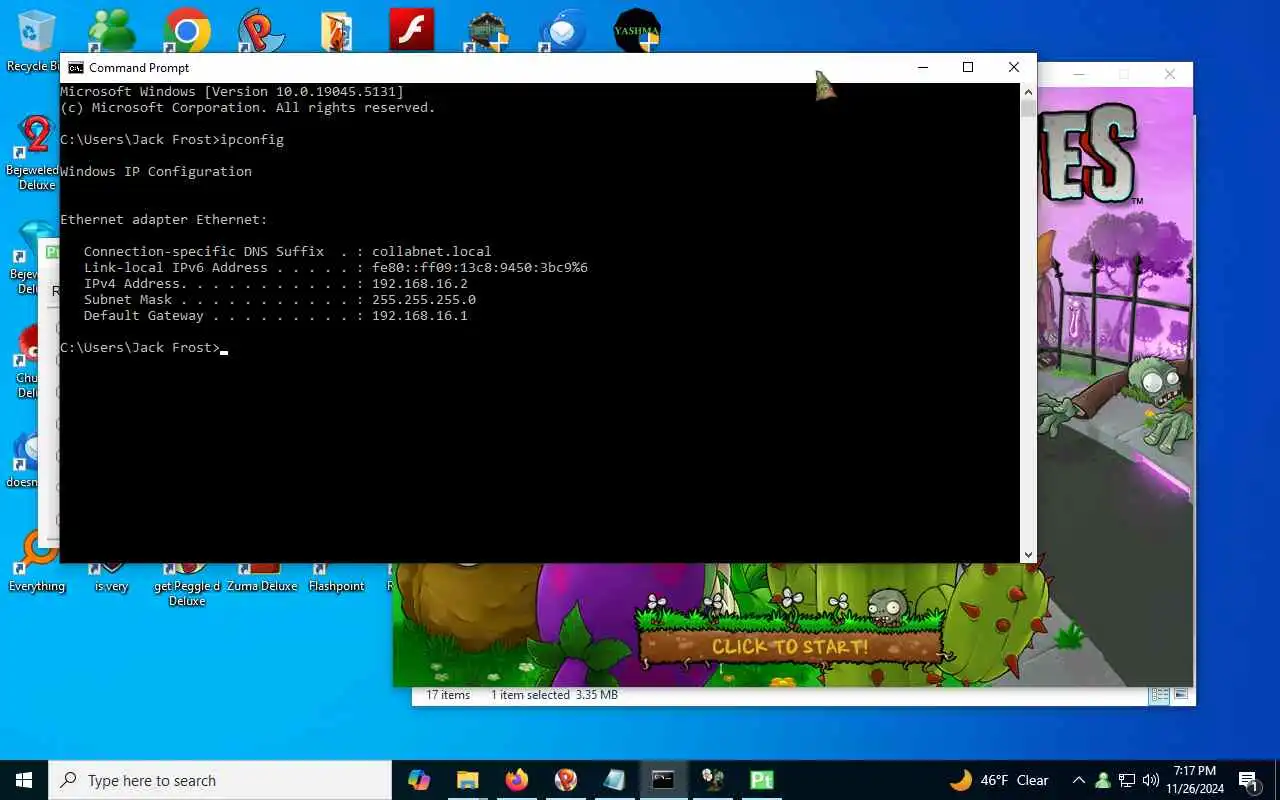
Task: Open the Peggle Deluxe desktop shortcut
Action: (x=187, y=585)
